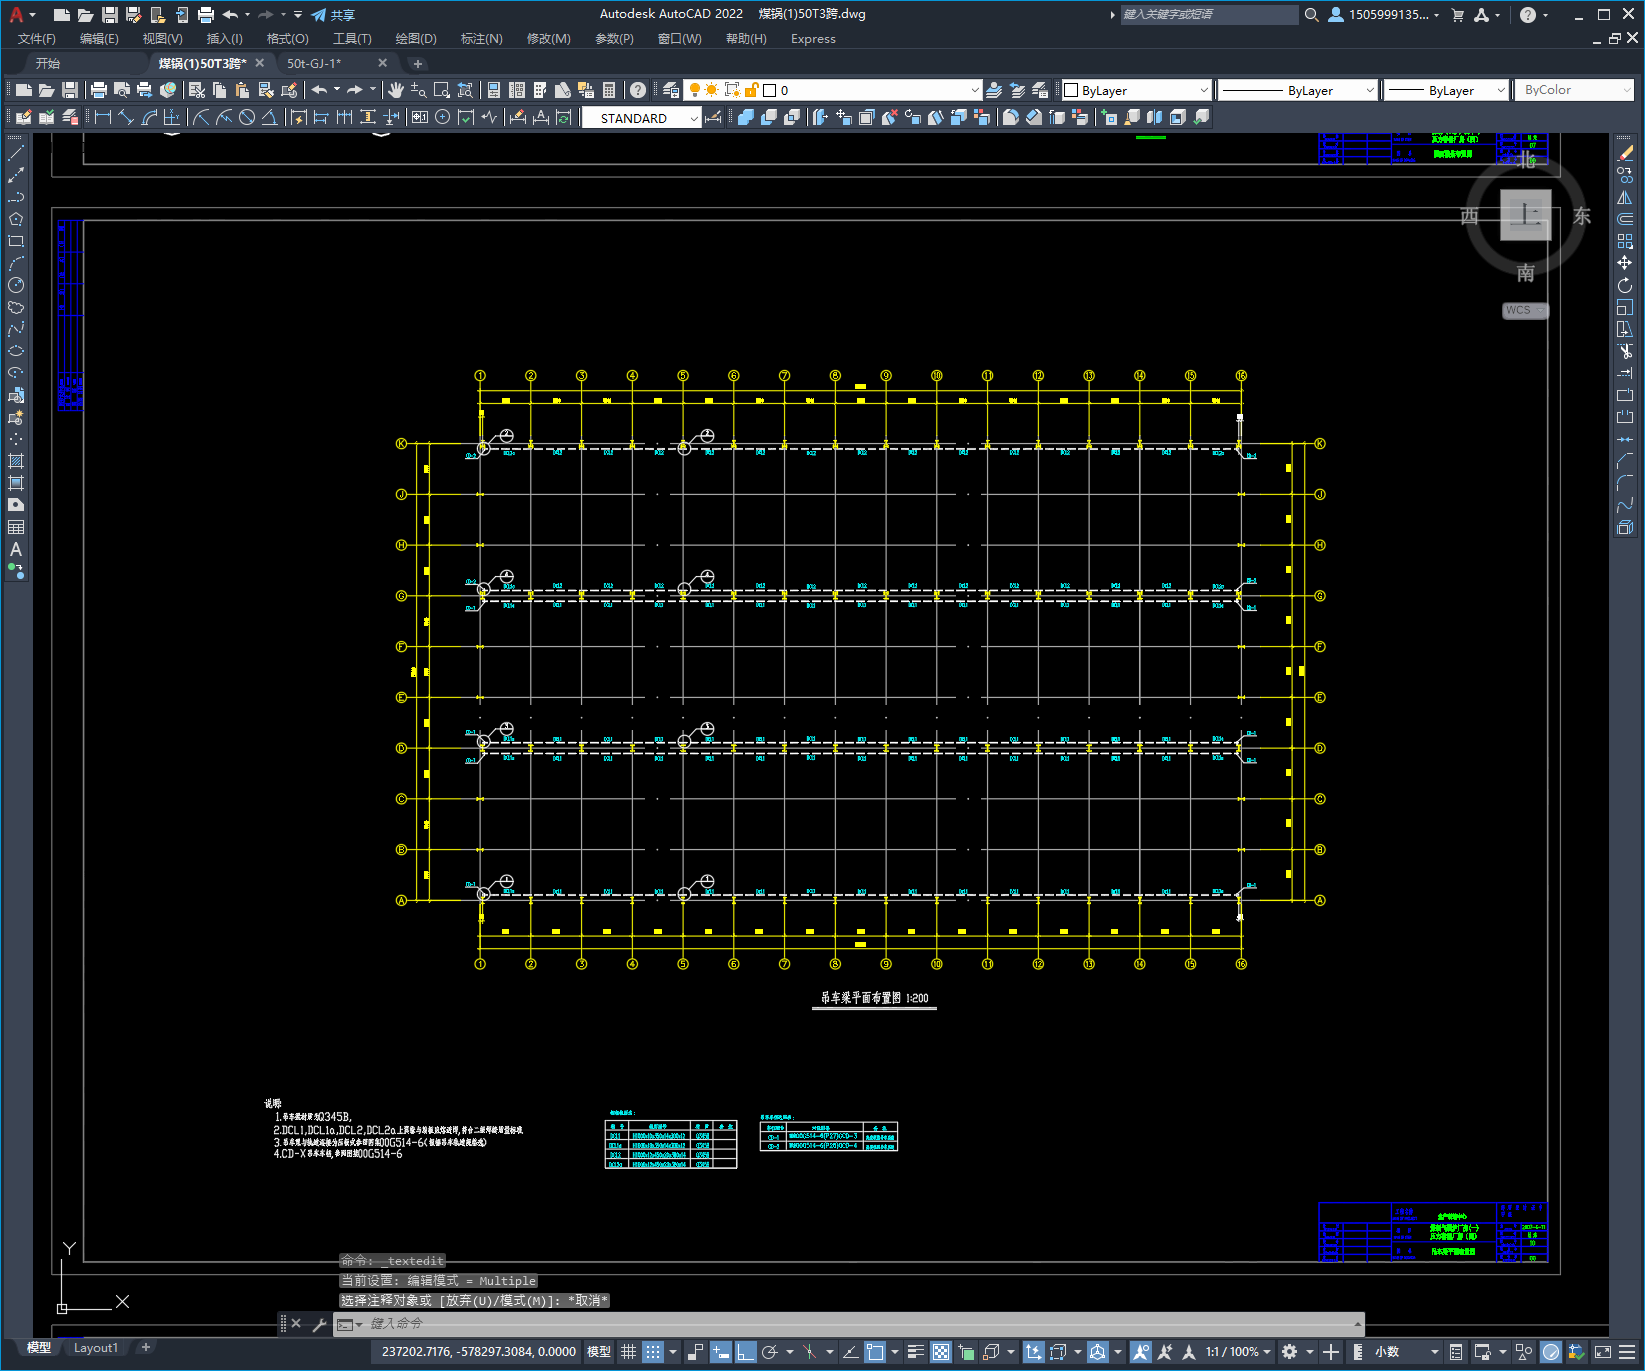The image size is (1645, 1371).
Task: Open the ByLayer color dropdown
Action: tap(1137, 90)
